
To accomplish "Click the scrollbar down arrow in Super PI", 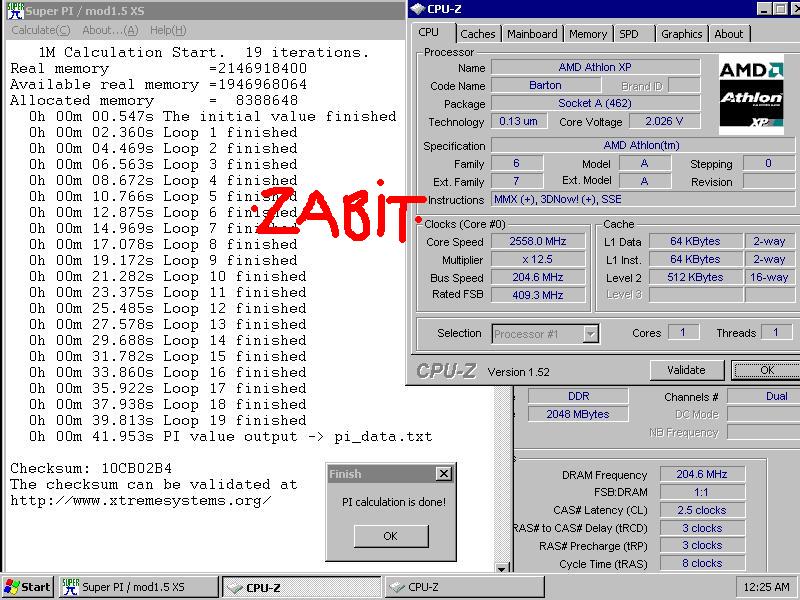I will pyautogui.click(x=502, y=568).
